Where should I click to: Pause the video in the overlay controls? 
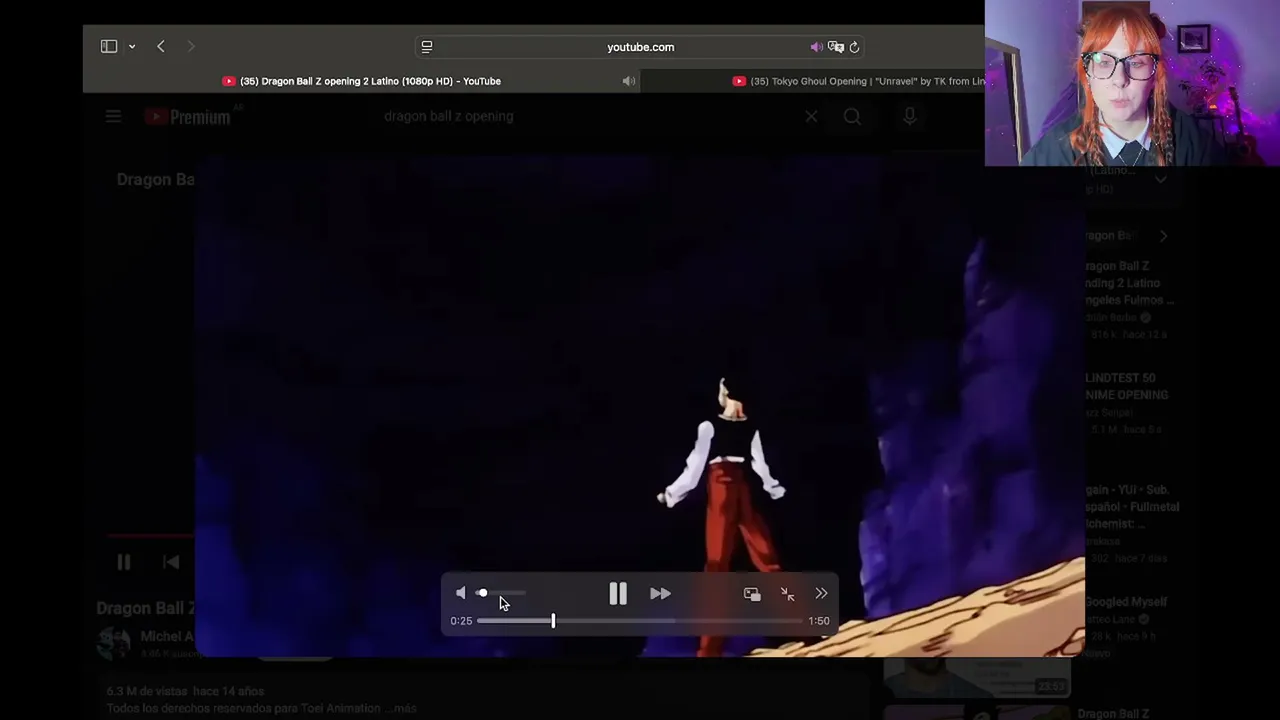point(617,594)
